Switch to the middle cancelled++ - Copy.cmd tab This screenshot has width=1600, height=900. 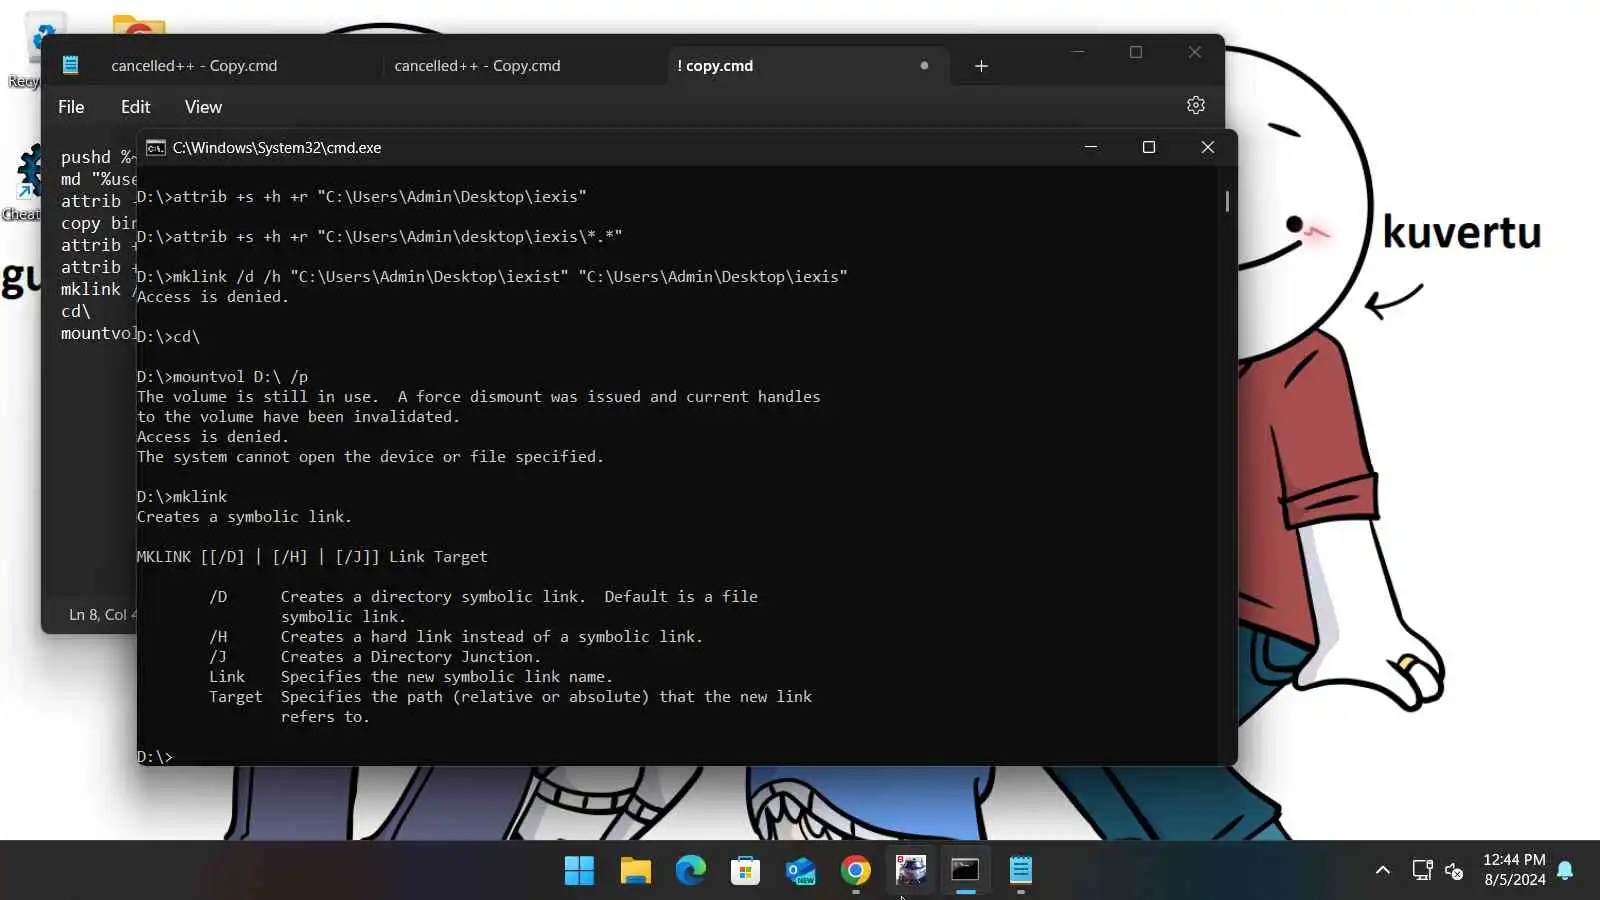[x=477, y=66]
